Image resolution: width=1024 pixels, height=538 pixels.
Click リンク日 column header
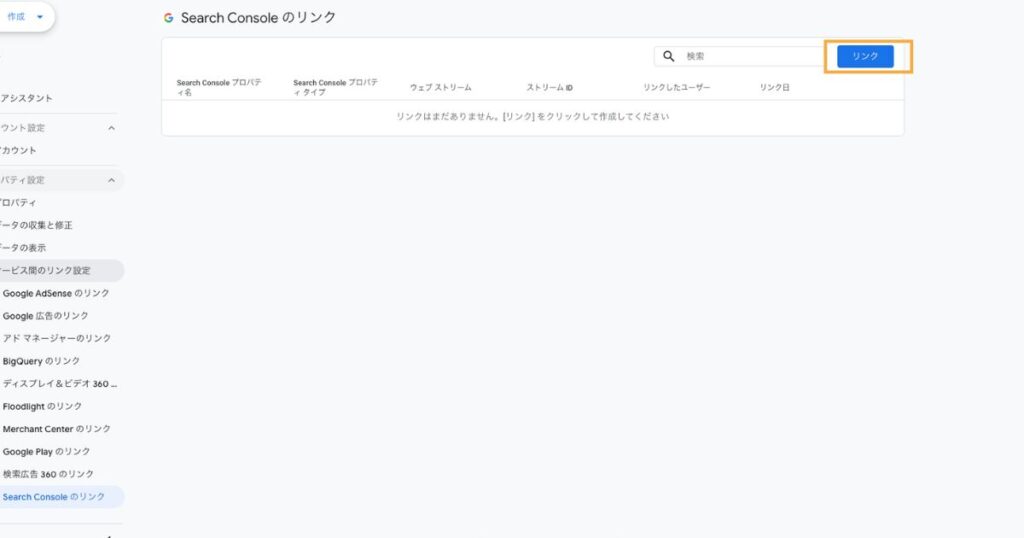point(775,87)
